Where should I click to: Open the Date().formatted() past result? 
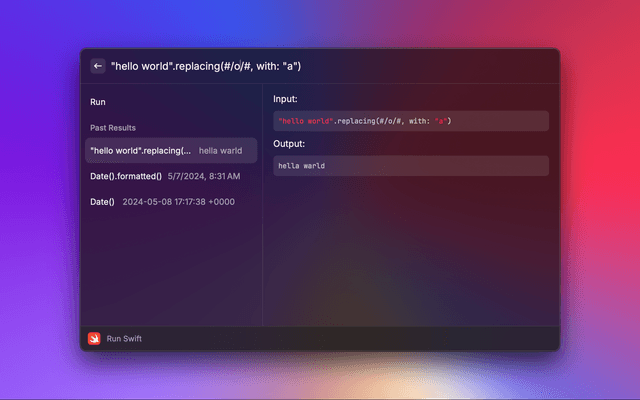click(x=126, y=176)
